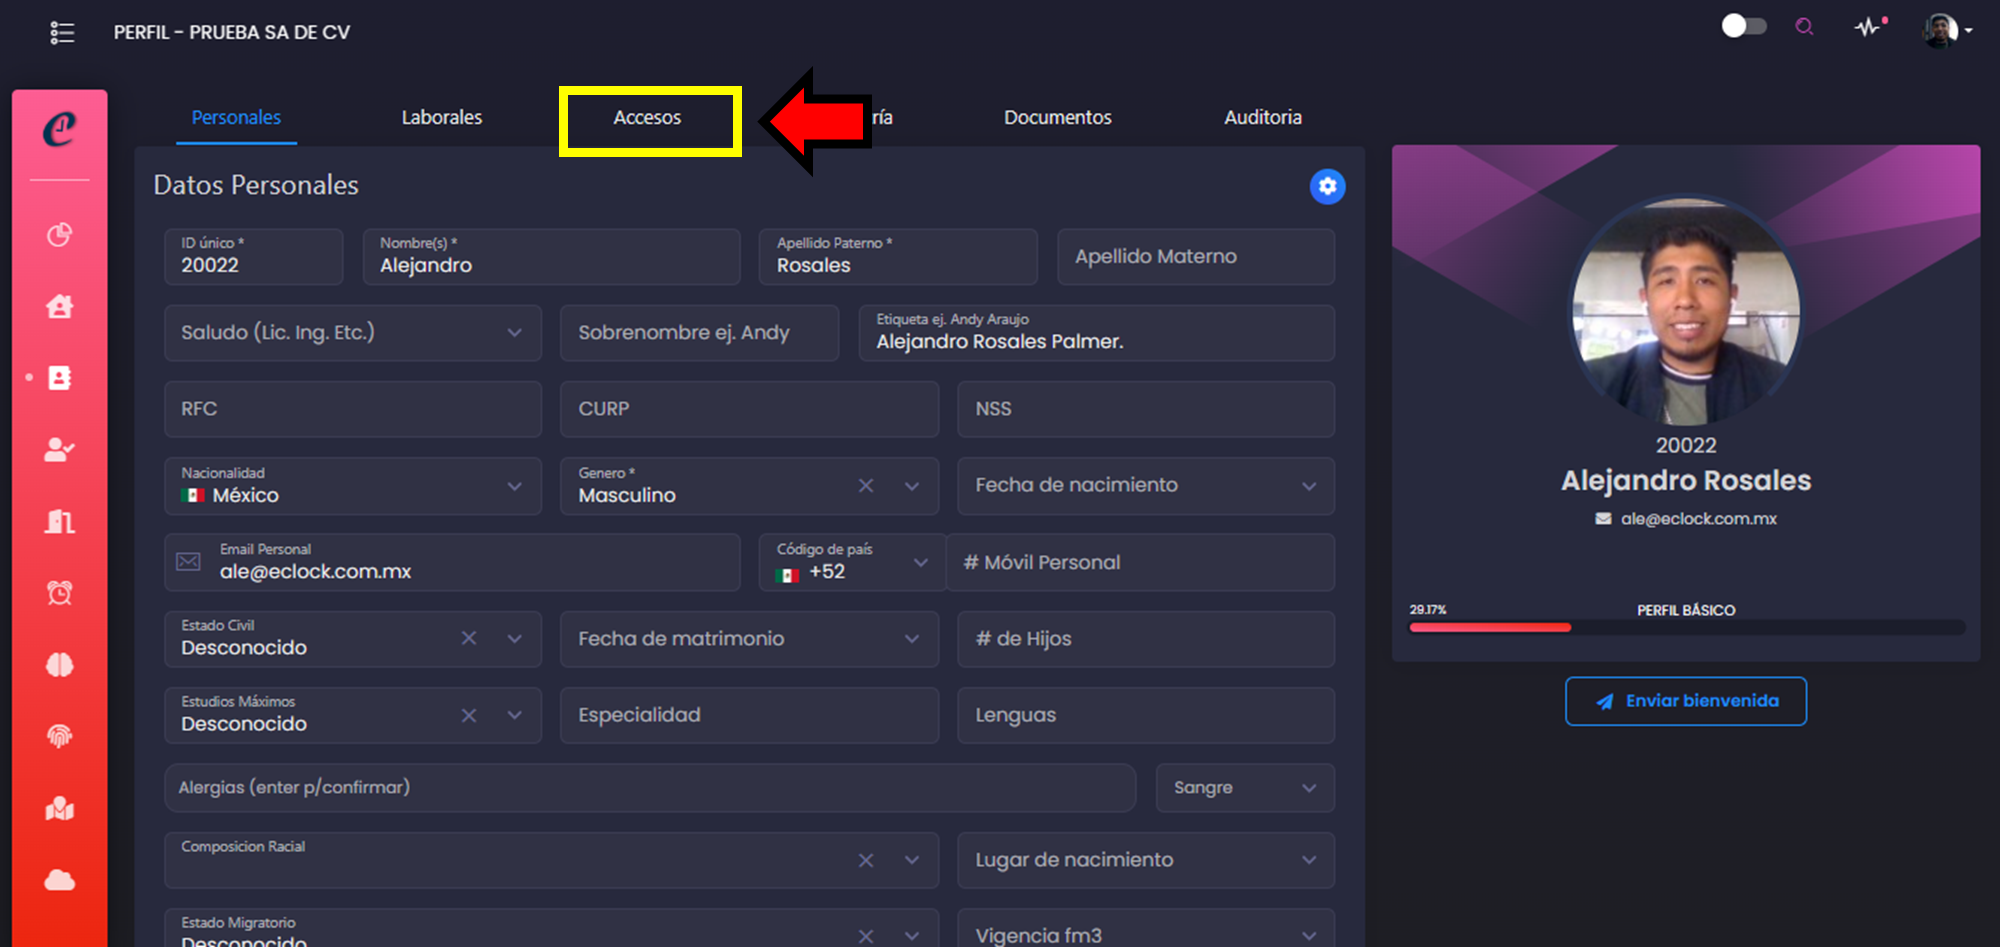Focus the Especialidad field
Screen dimensions: 2000x947
click(749, 715)
